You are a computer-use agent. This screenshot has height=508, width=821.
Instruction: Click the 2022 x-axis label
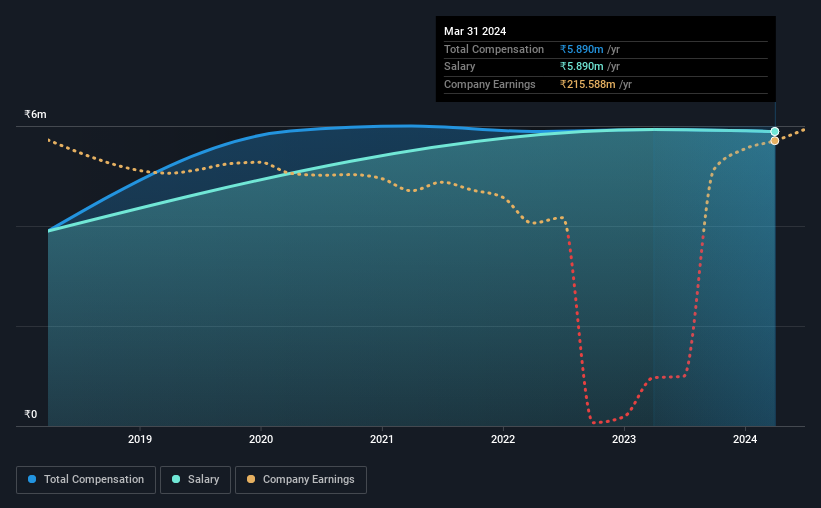click(x=503, y=439)
